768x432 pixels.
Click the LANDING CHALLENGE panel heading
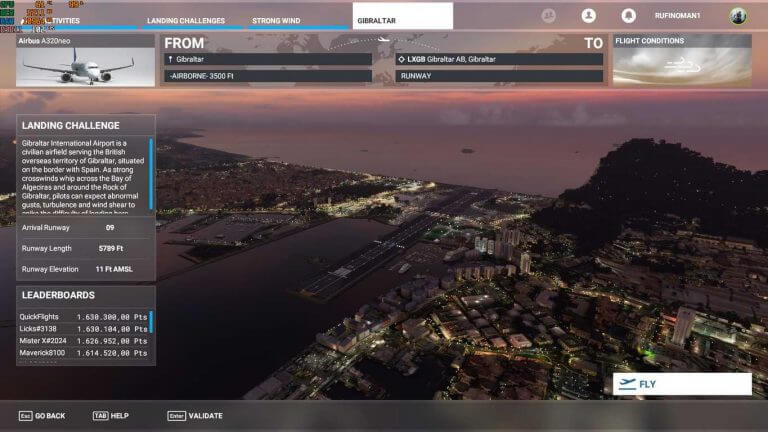point(71,125)
